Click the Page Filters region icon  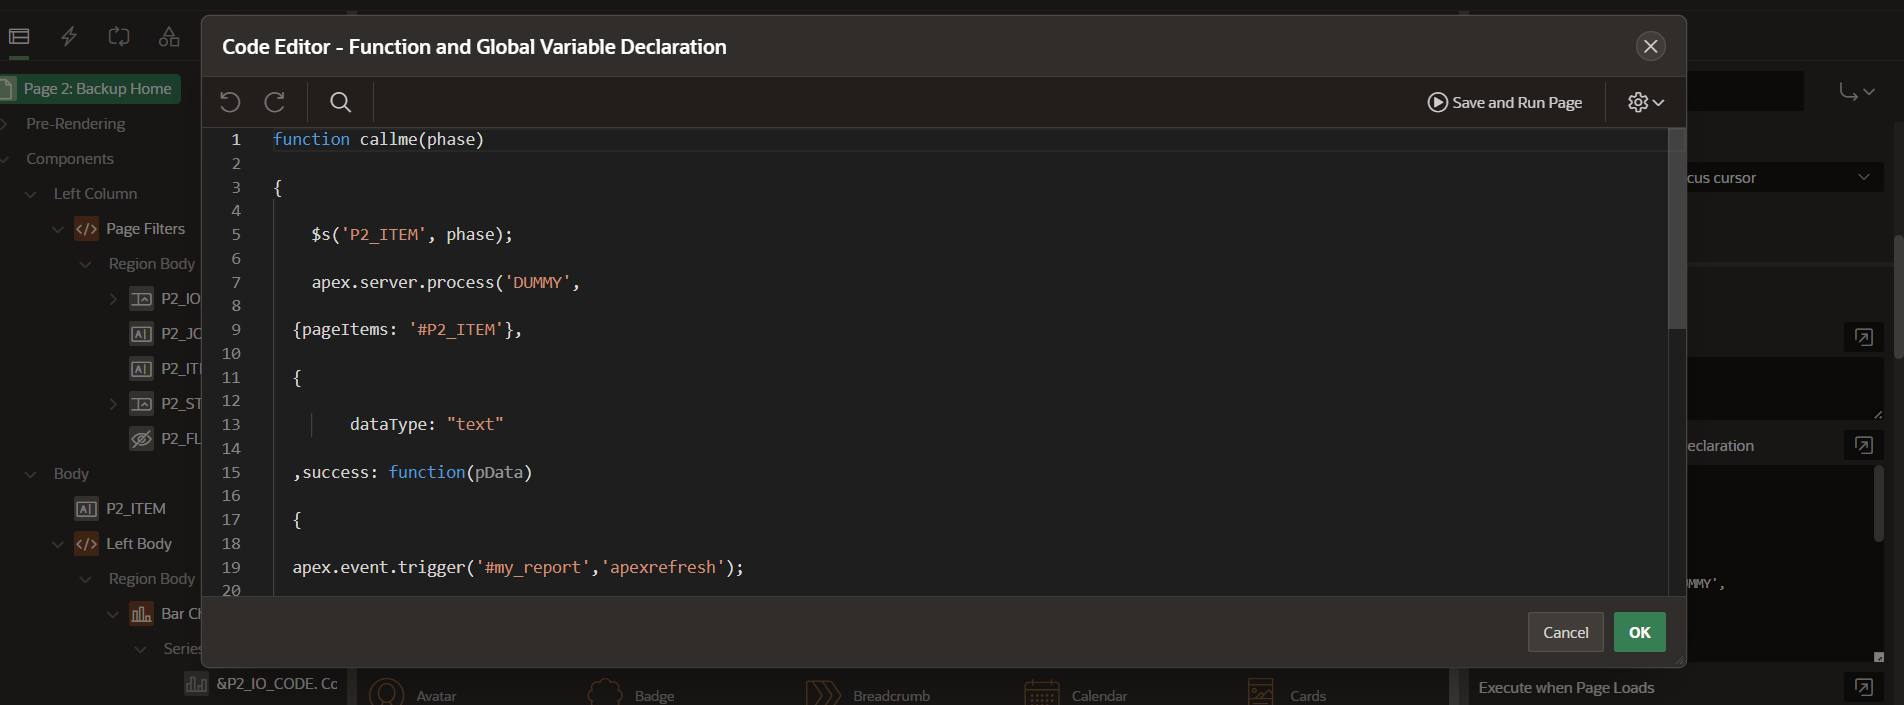(x=87, y=229)
